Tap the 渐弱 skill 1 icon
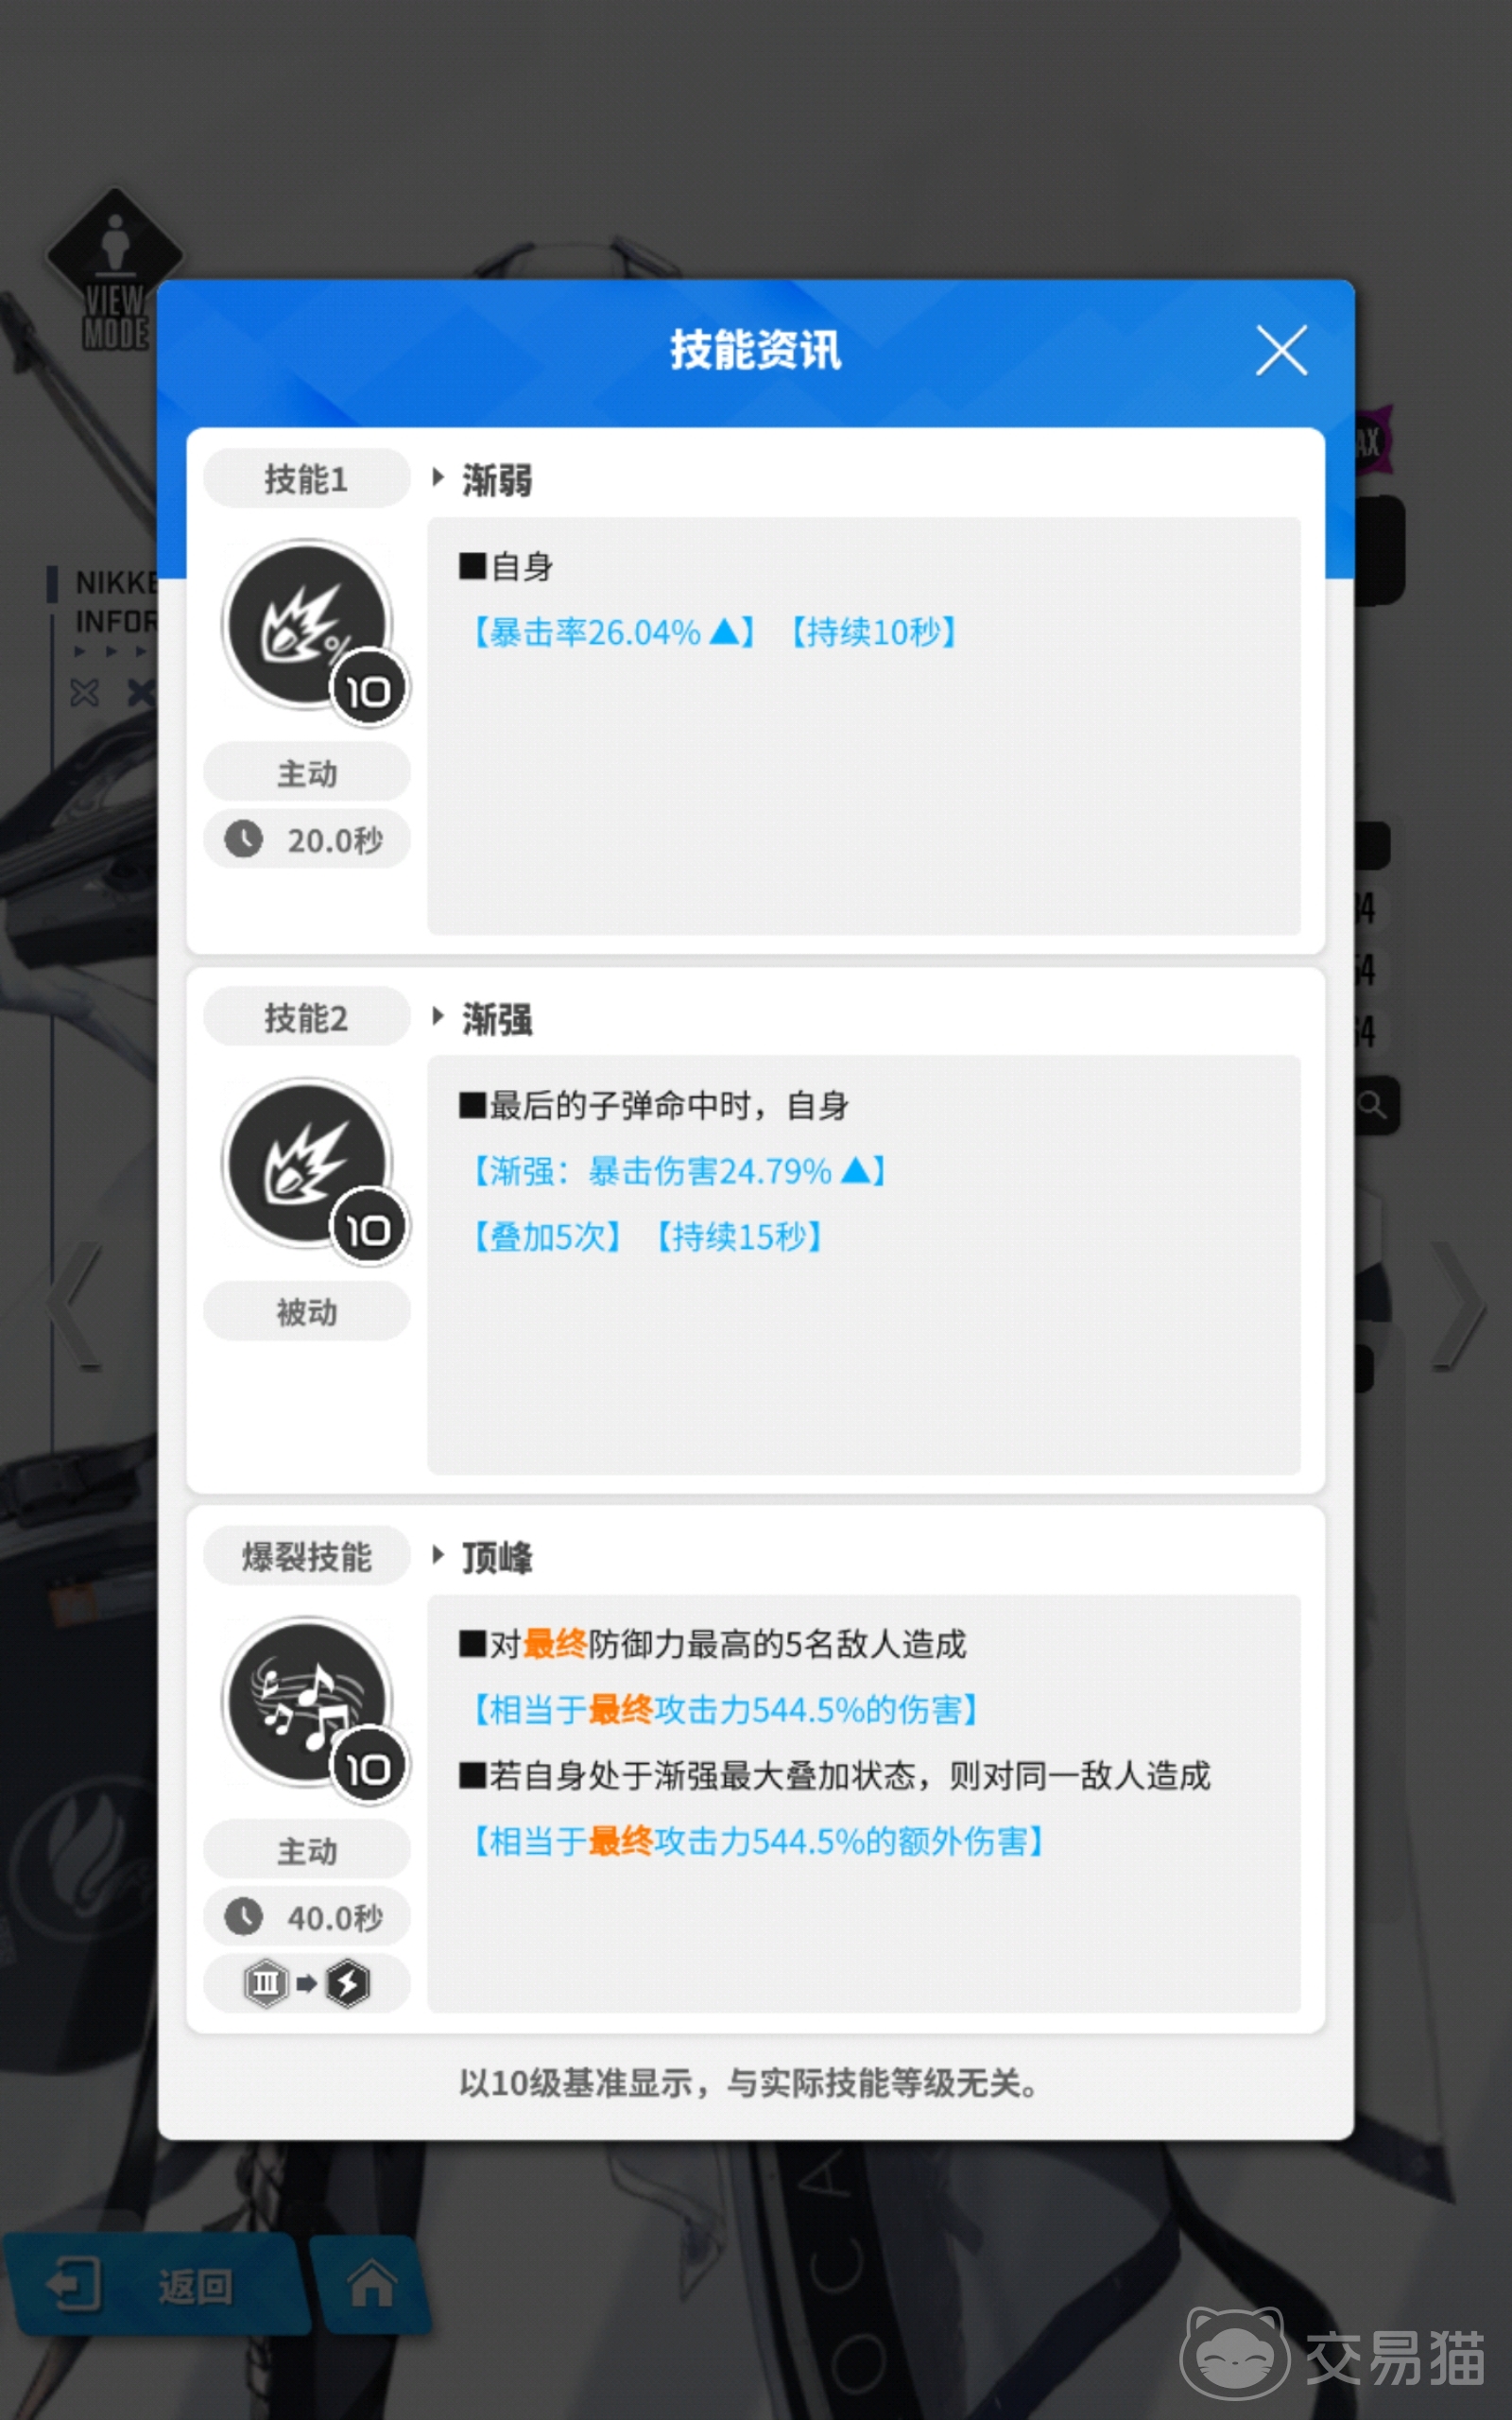This screenshot has height=2420, width=1512. (x=308, y=625)
